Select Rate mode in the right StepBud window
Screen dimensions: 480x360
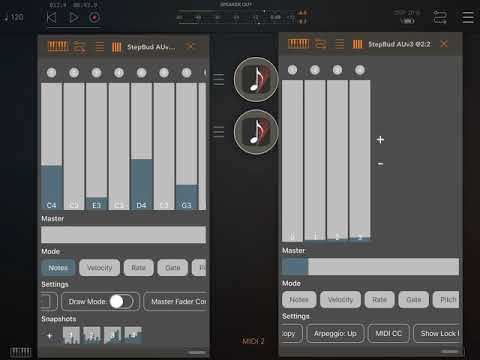click(x=379, y=300)
